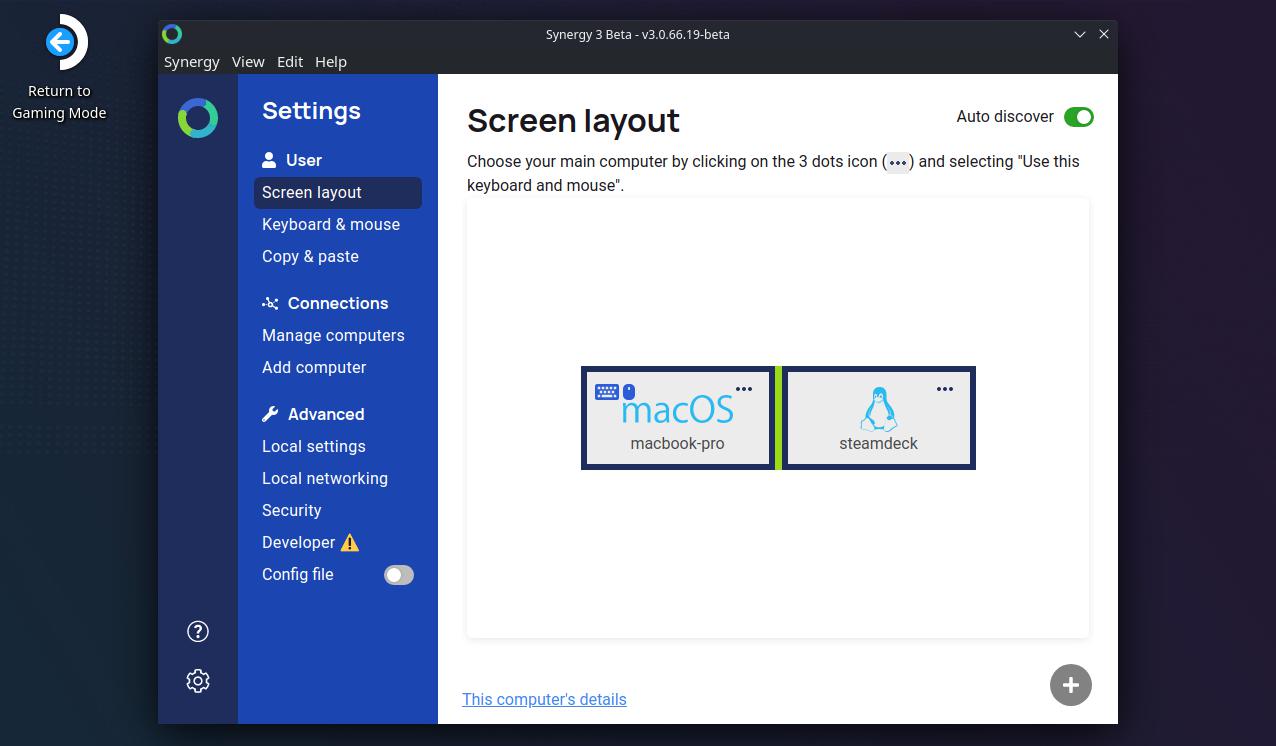
Task: Open the Return to Gaming Mode desktop shortcut
Action: pos(59,68)
